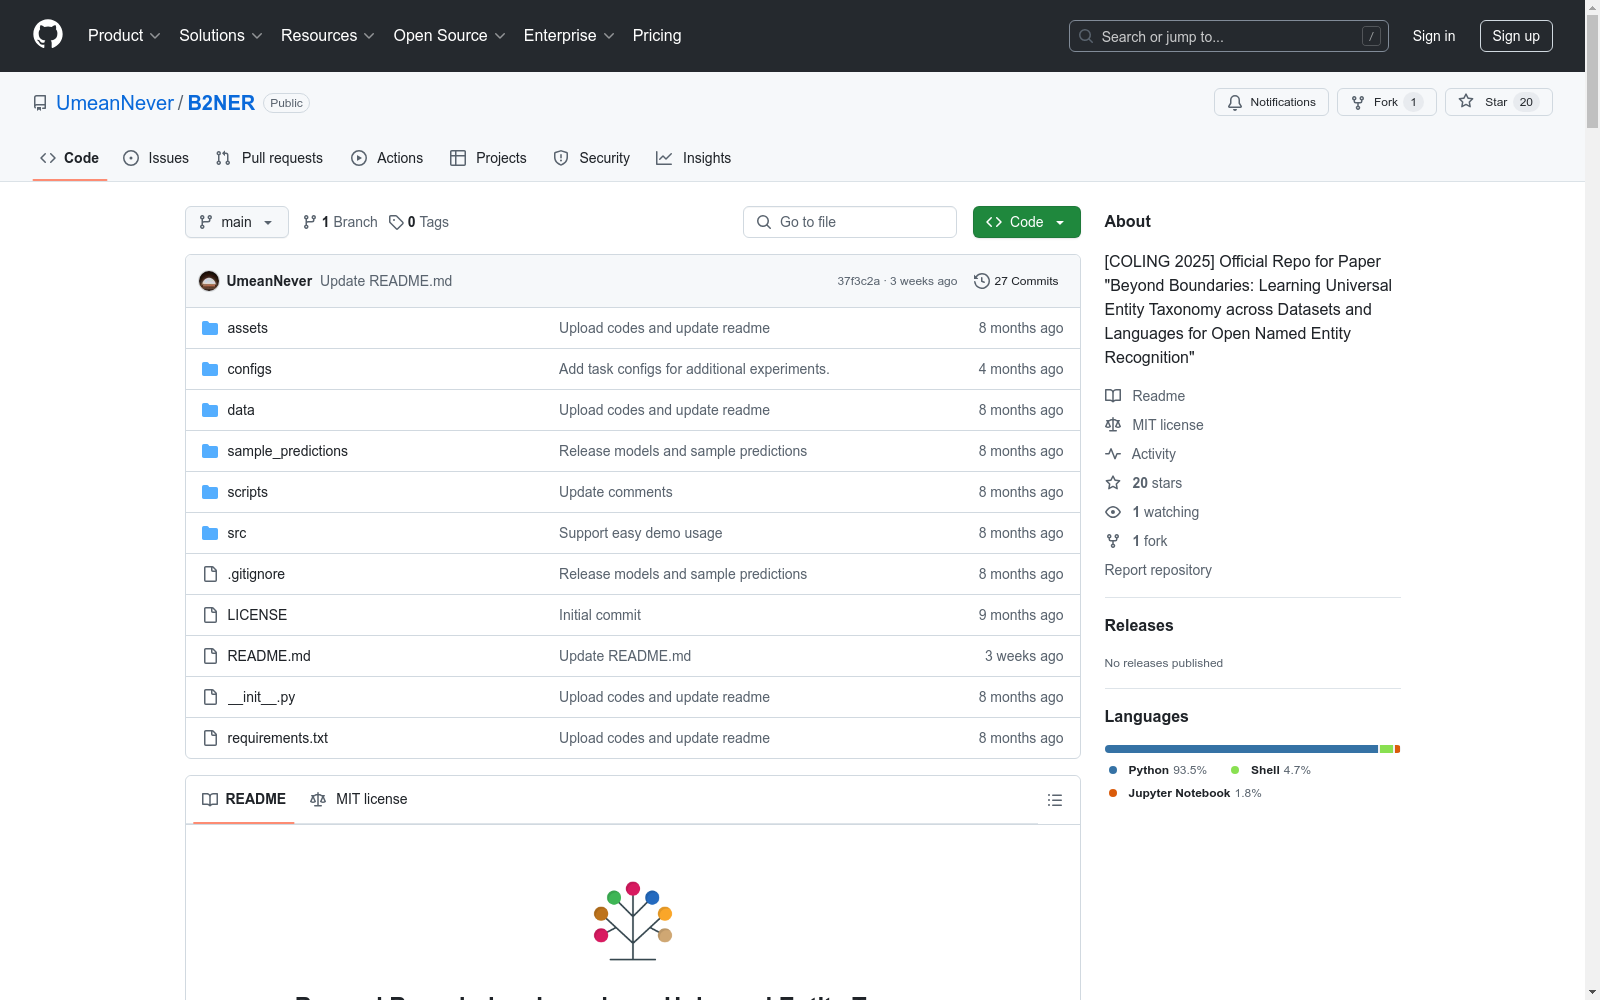The image size is (1600, 1000).
Task: Click the book icon next to Readme in About
Action: click(1113, 396)
